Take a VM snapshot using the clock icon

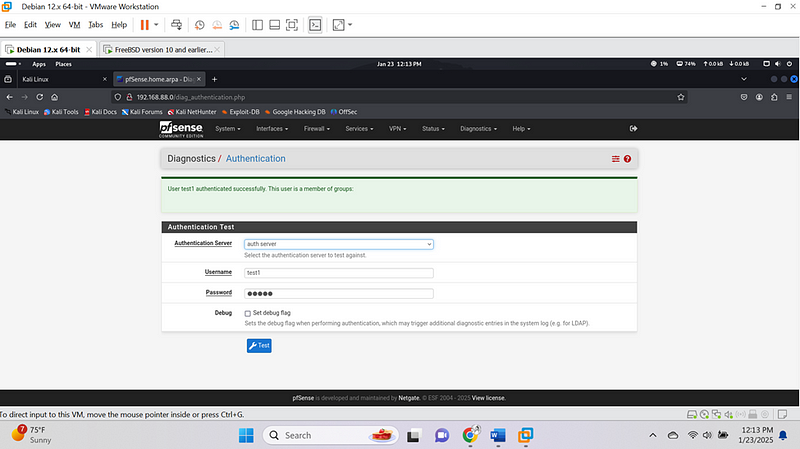[x=199, y=25]
